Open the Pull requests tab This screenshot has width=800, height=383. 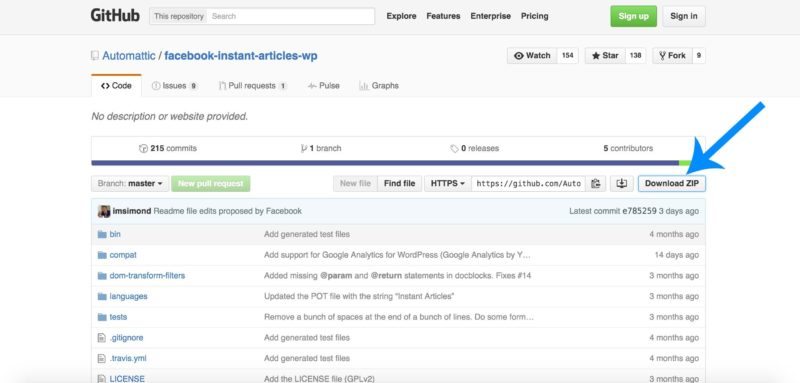pos(252,86)
